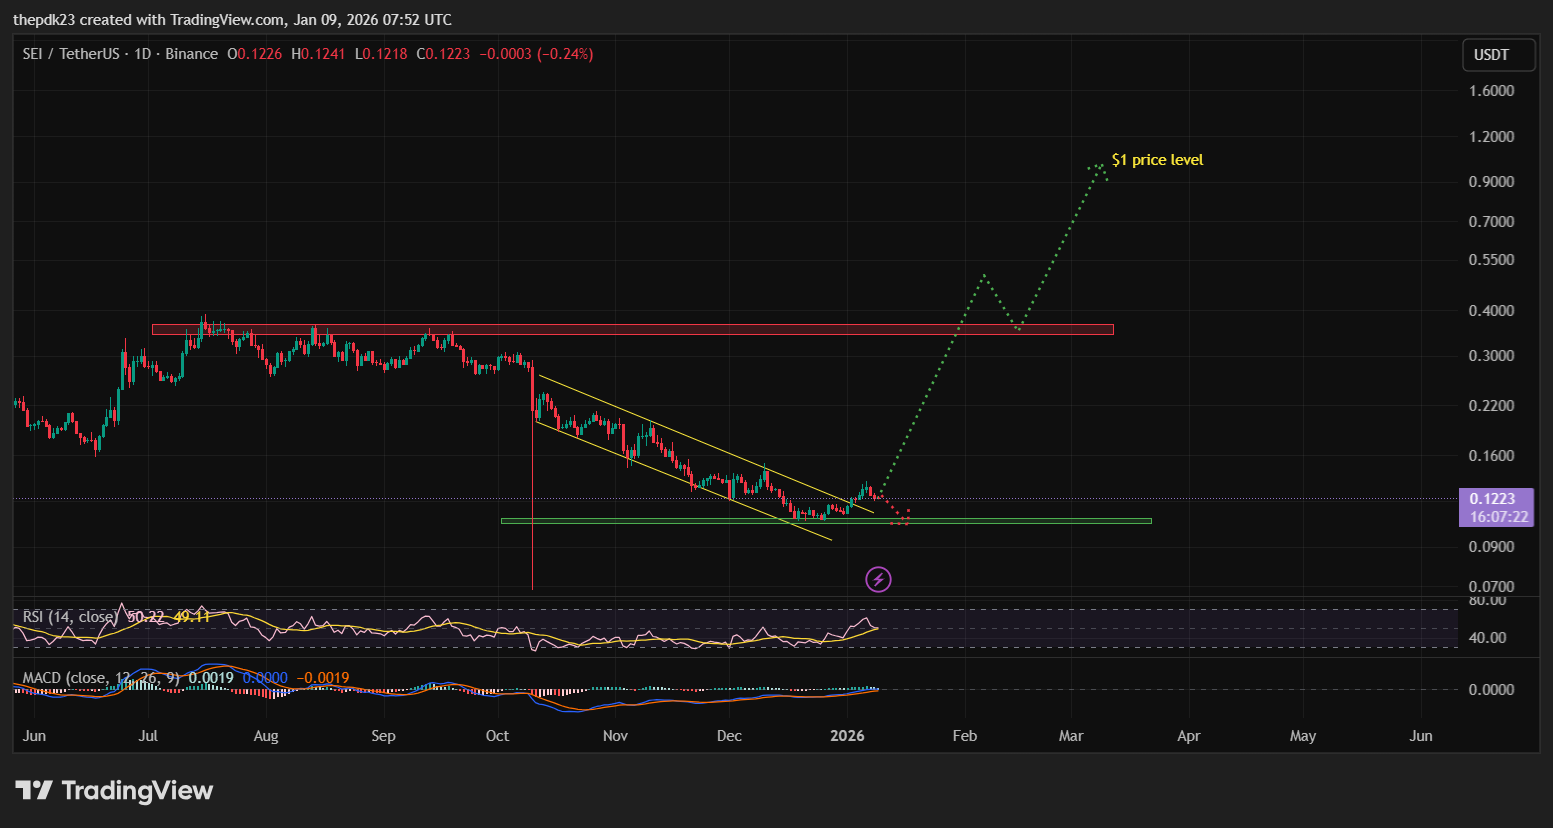Click the 2026 label on time axis
The image size is (1553, 828).
coord(847,736)
